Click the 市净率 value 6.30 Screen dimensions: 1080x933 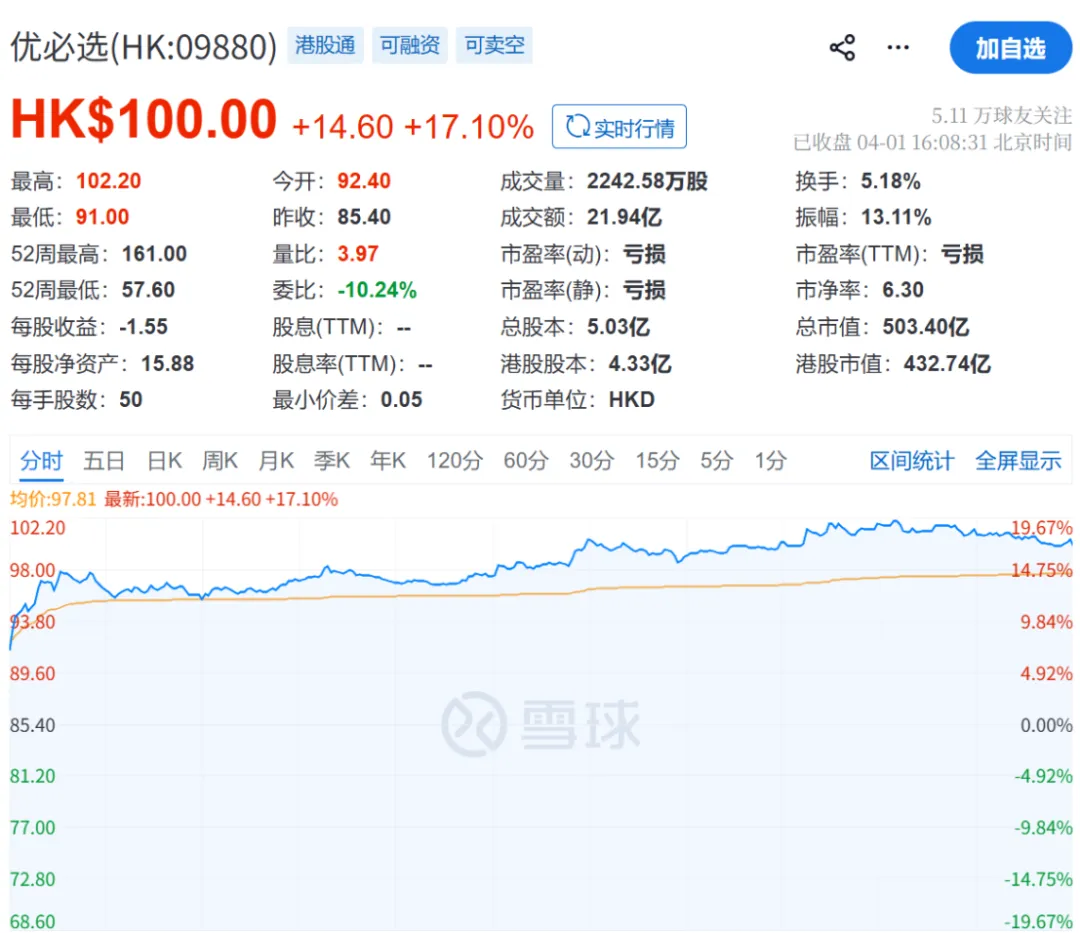[902, 289]
